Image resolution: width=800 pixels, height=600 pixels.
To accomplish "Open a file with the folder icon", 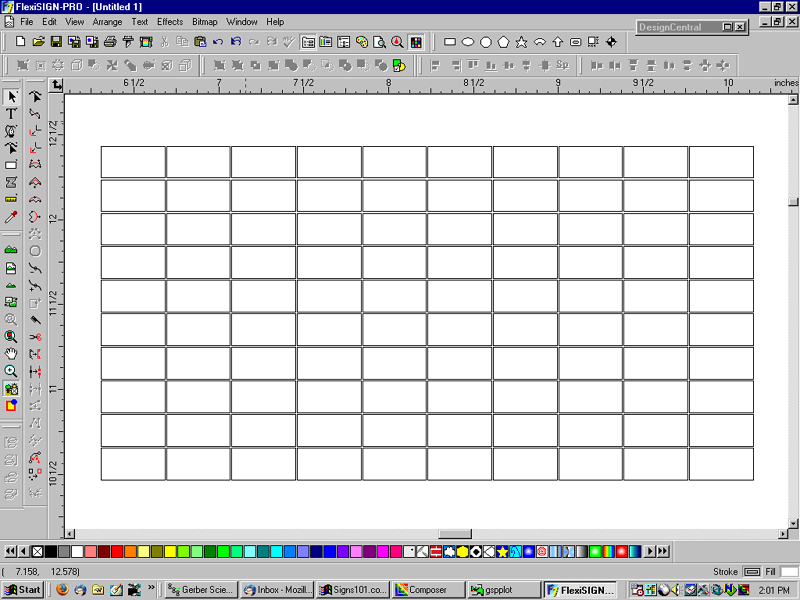I will (38, 42).
